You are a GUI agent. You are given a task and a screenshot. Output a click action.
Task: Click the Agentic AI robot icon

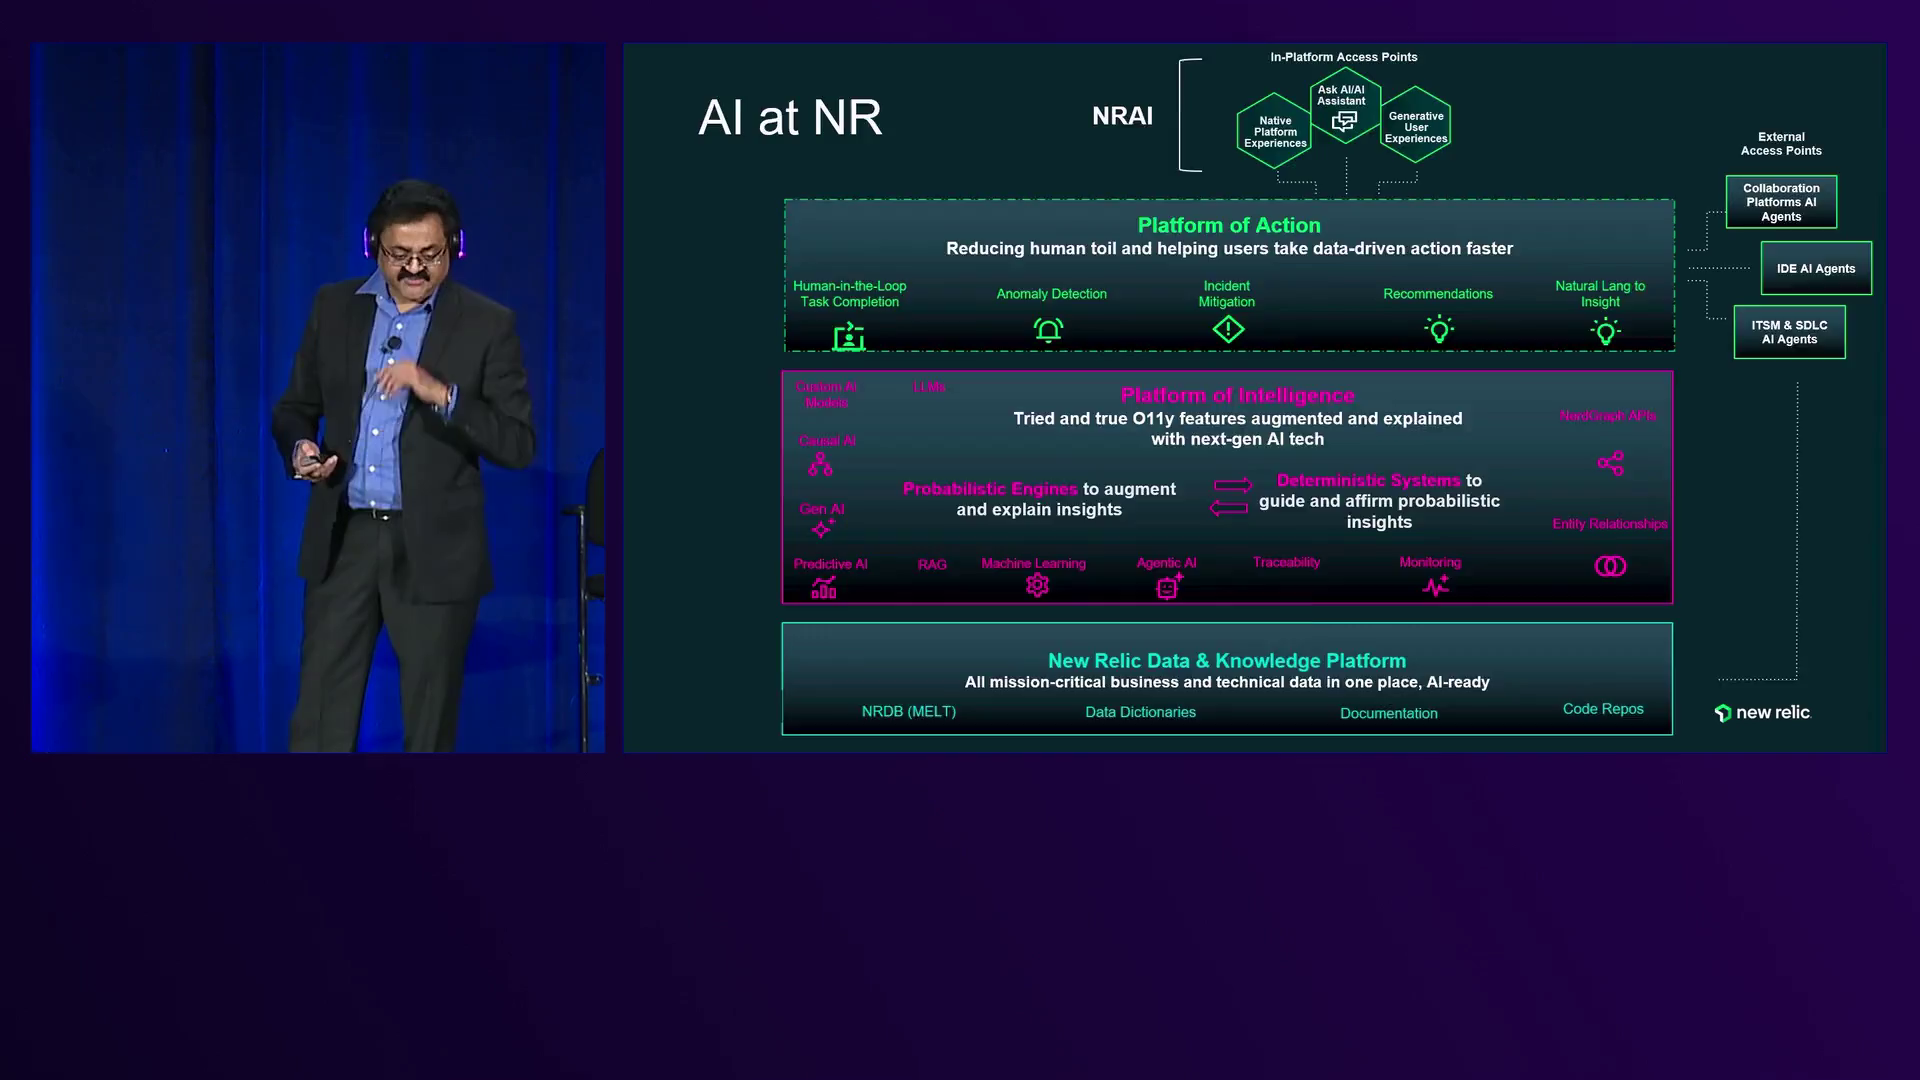click(1168, 587)
